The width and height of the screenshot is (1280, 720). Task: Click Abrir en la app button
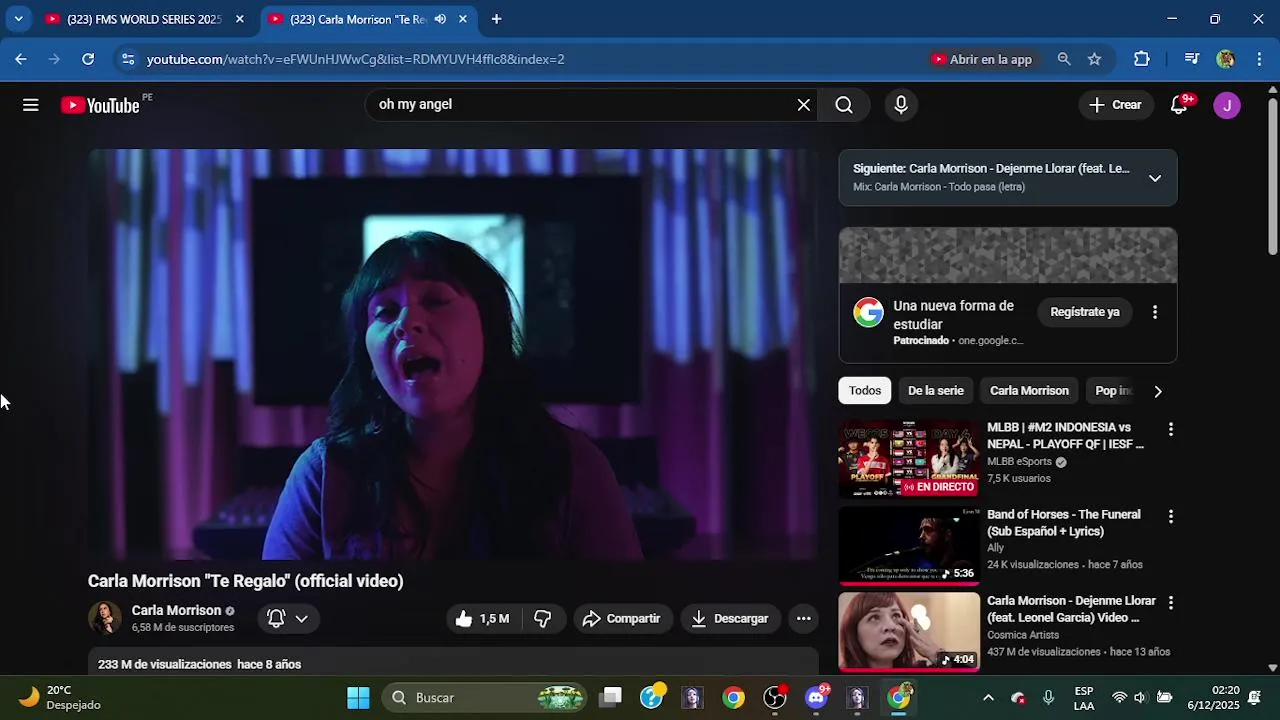point(982,59)
